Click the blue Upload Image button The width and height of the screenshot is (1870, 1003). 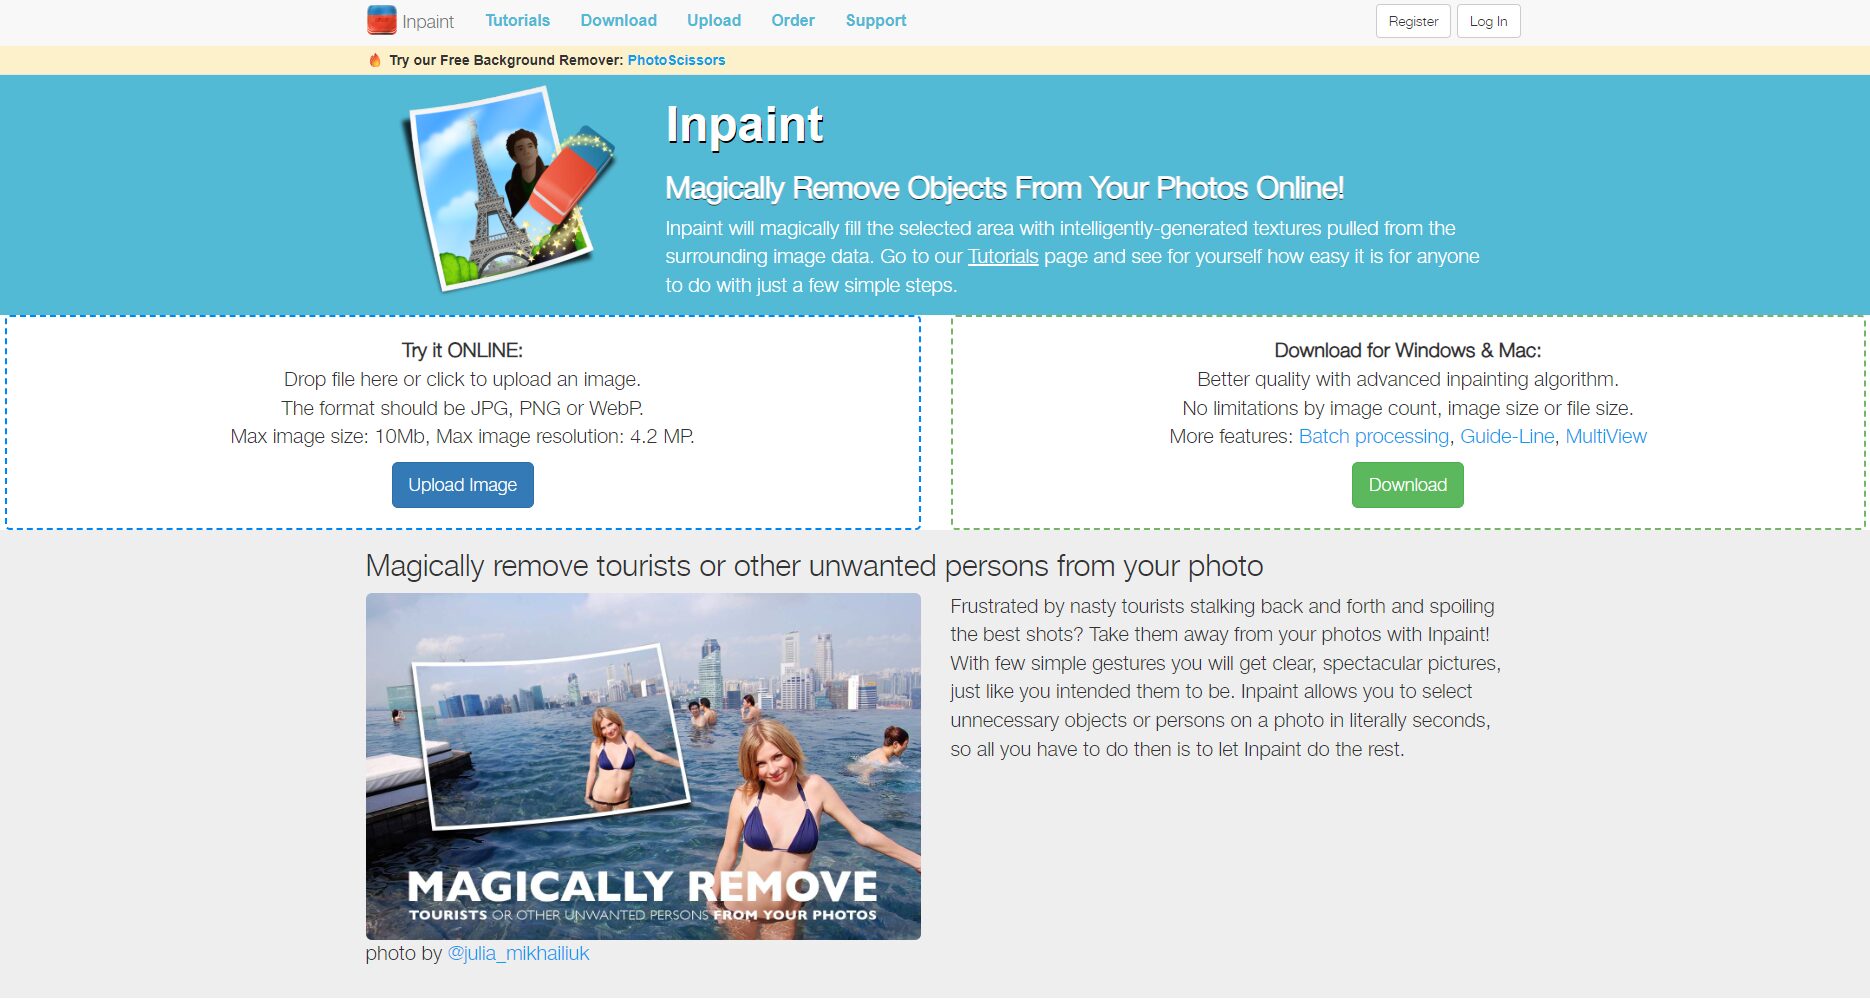point(463,485)
